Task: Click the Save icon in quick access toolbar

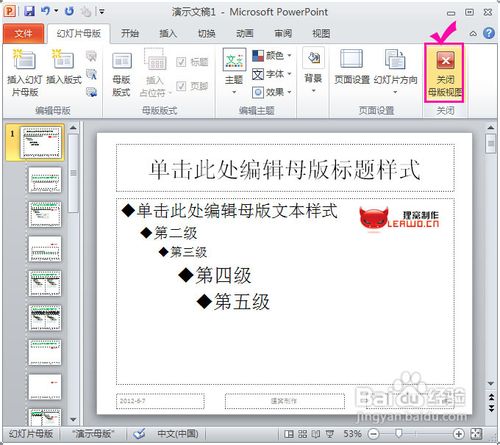Action: point(30,12)
